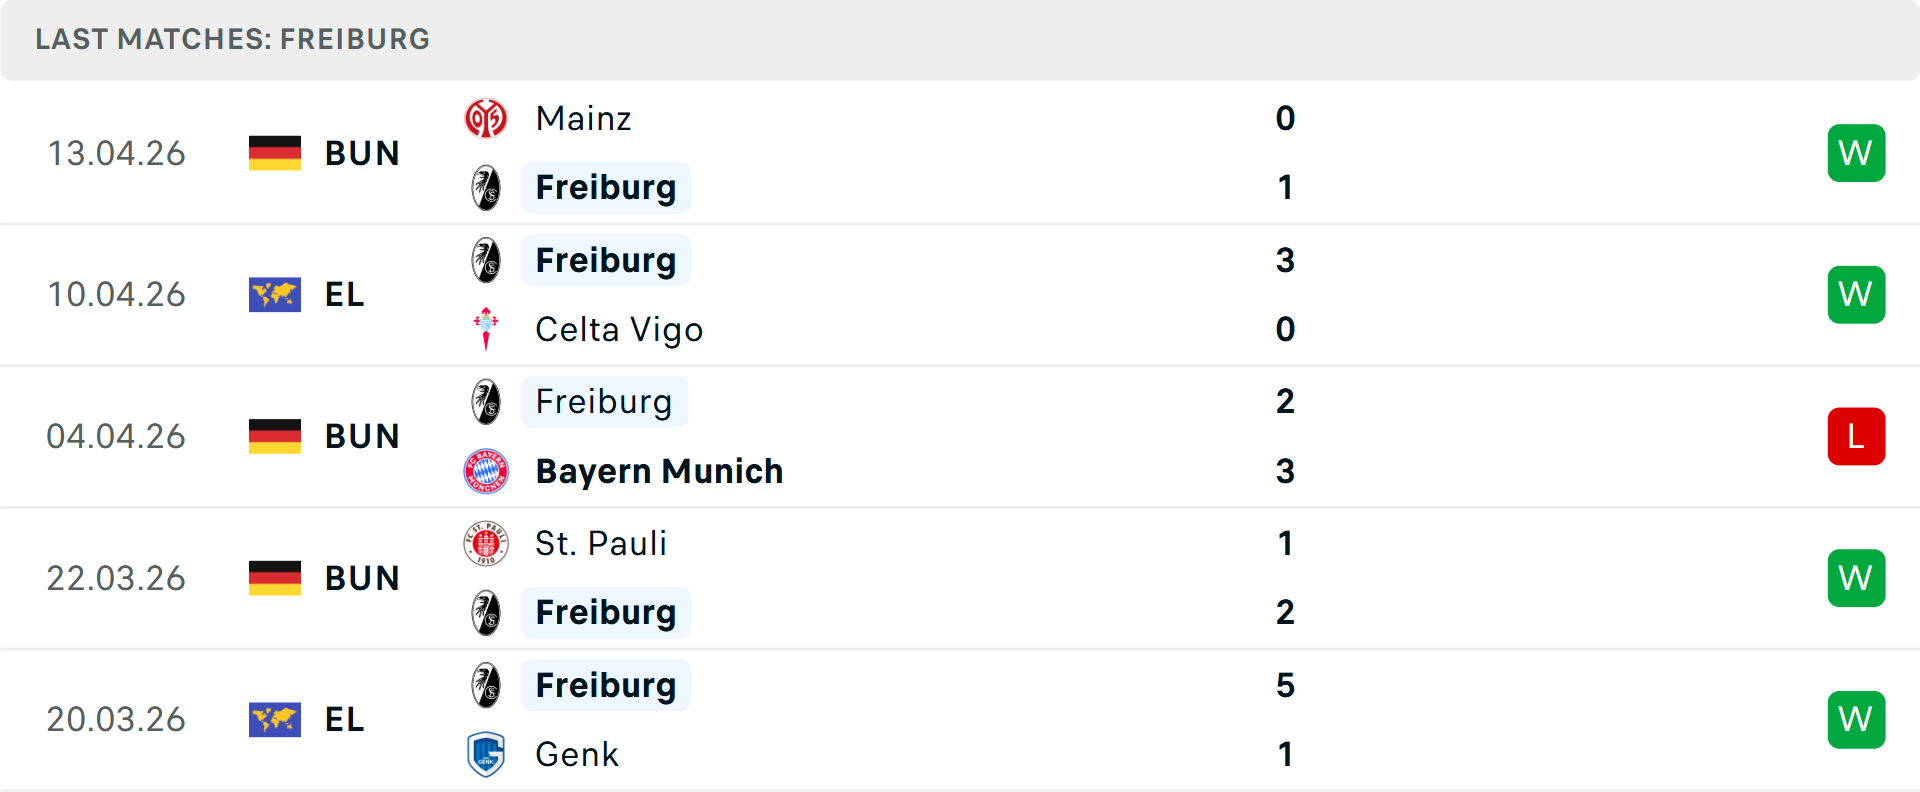
Task: Click the 22.03.26 match date
Action: (116, 578)
